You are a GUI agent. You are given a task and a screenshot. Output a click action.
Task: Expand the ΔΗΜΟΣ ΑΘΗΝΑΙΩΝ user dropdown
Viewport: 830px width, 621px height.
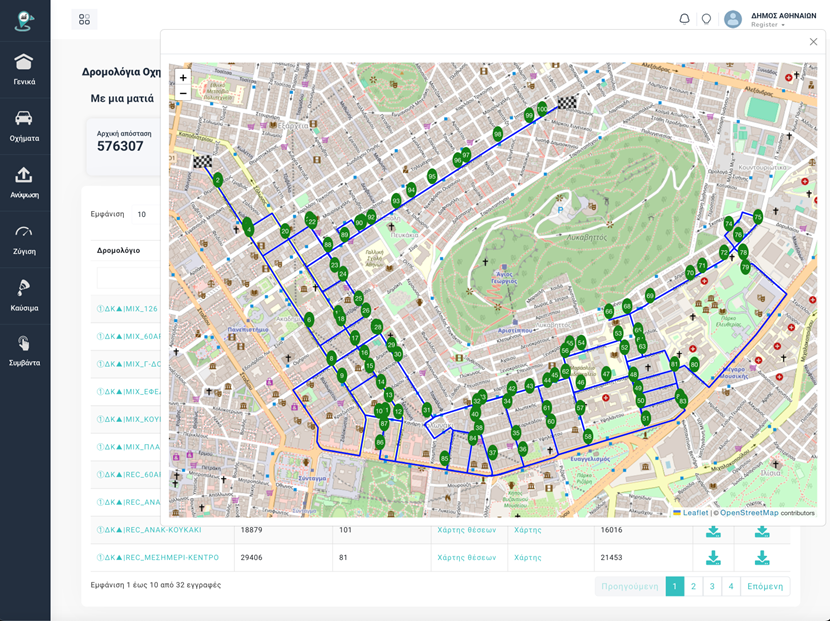(770, 19)
